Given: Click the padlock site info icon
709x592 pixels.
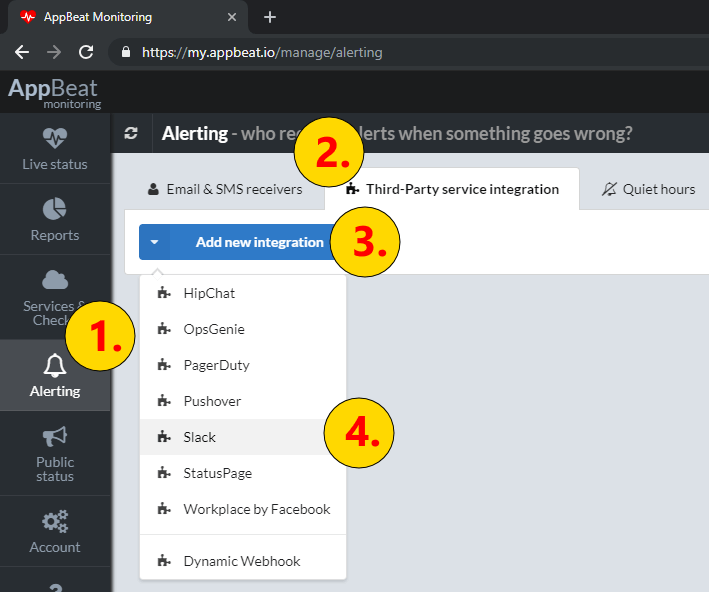Looking at the screenshot, I should 126,52.
